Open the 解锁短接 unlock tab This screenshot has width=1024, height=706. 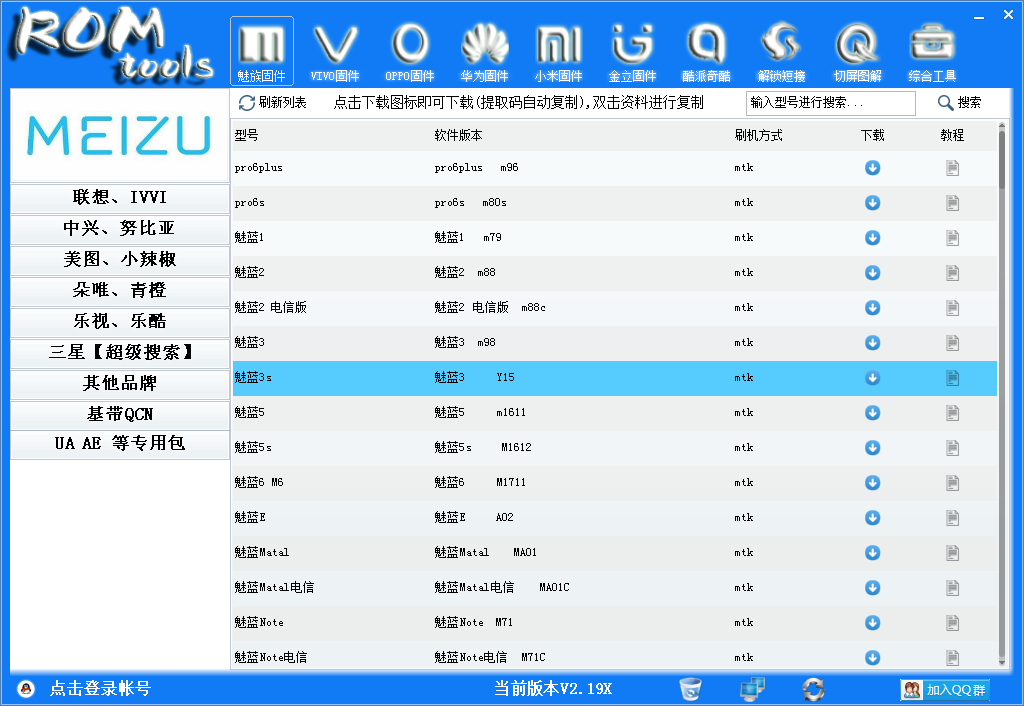(x=781, y=51)
